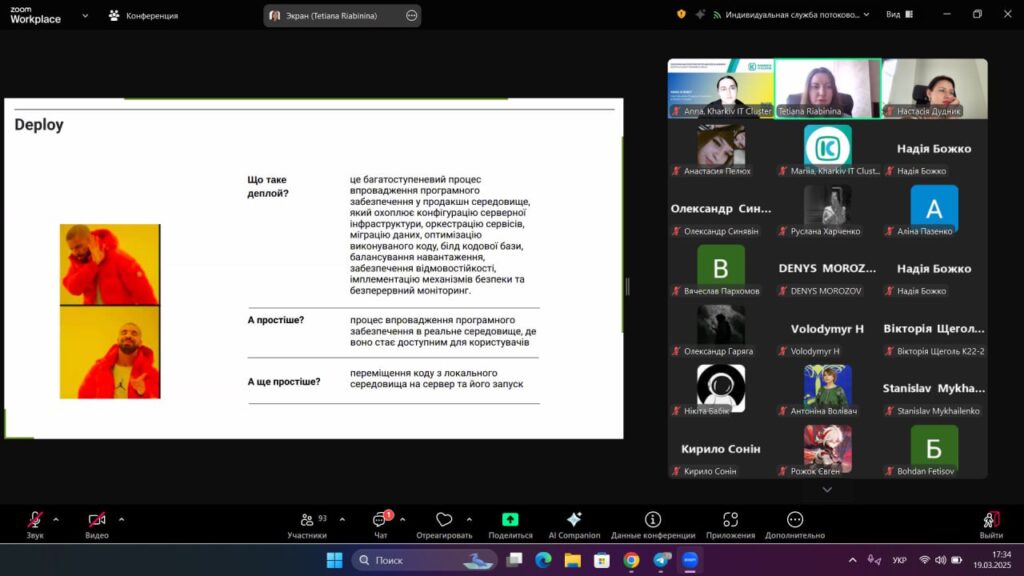Screen dimensions: 1024x576
Task: Open the Чат chat panel
Action: tap(381, 525)
